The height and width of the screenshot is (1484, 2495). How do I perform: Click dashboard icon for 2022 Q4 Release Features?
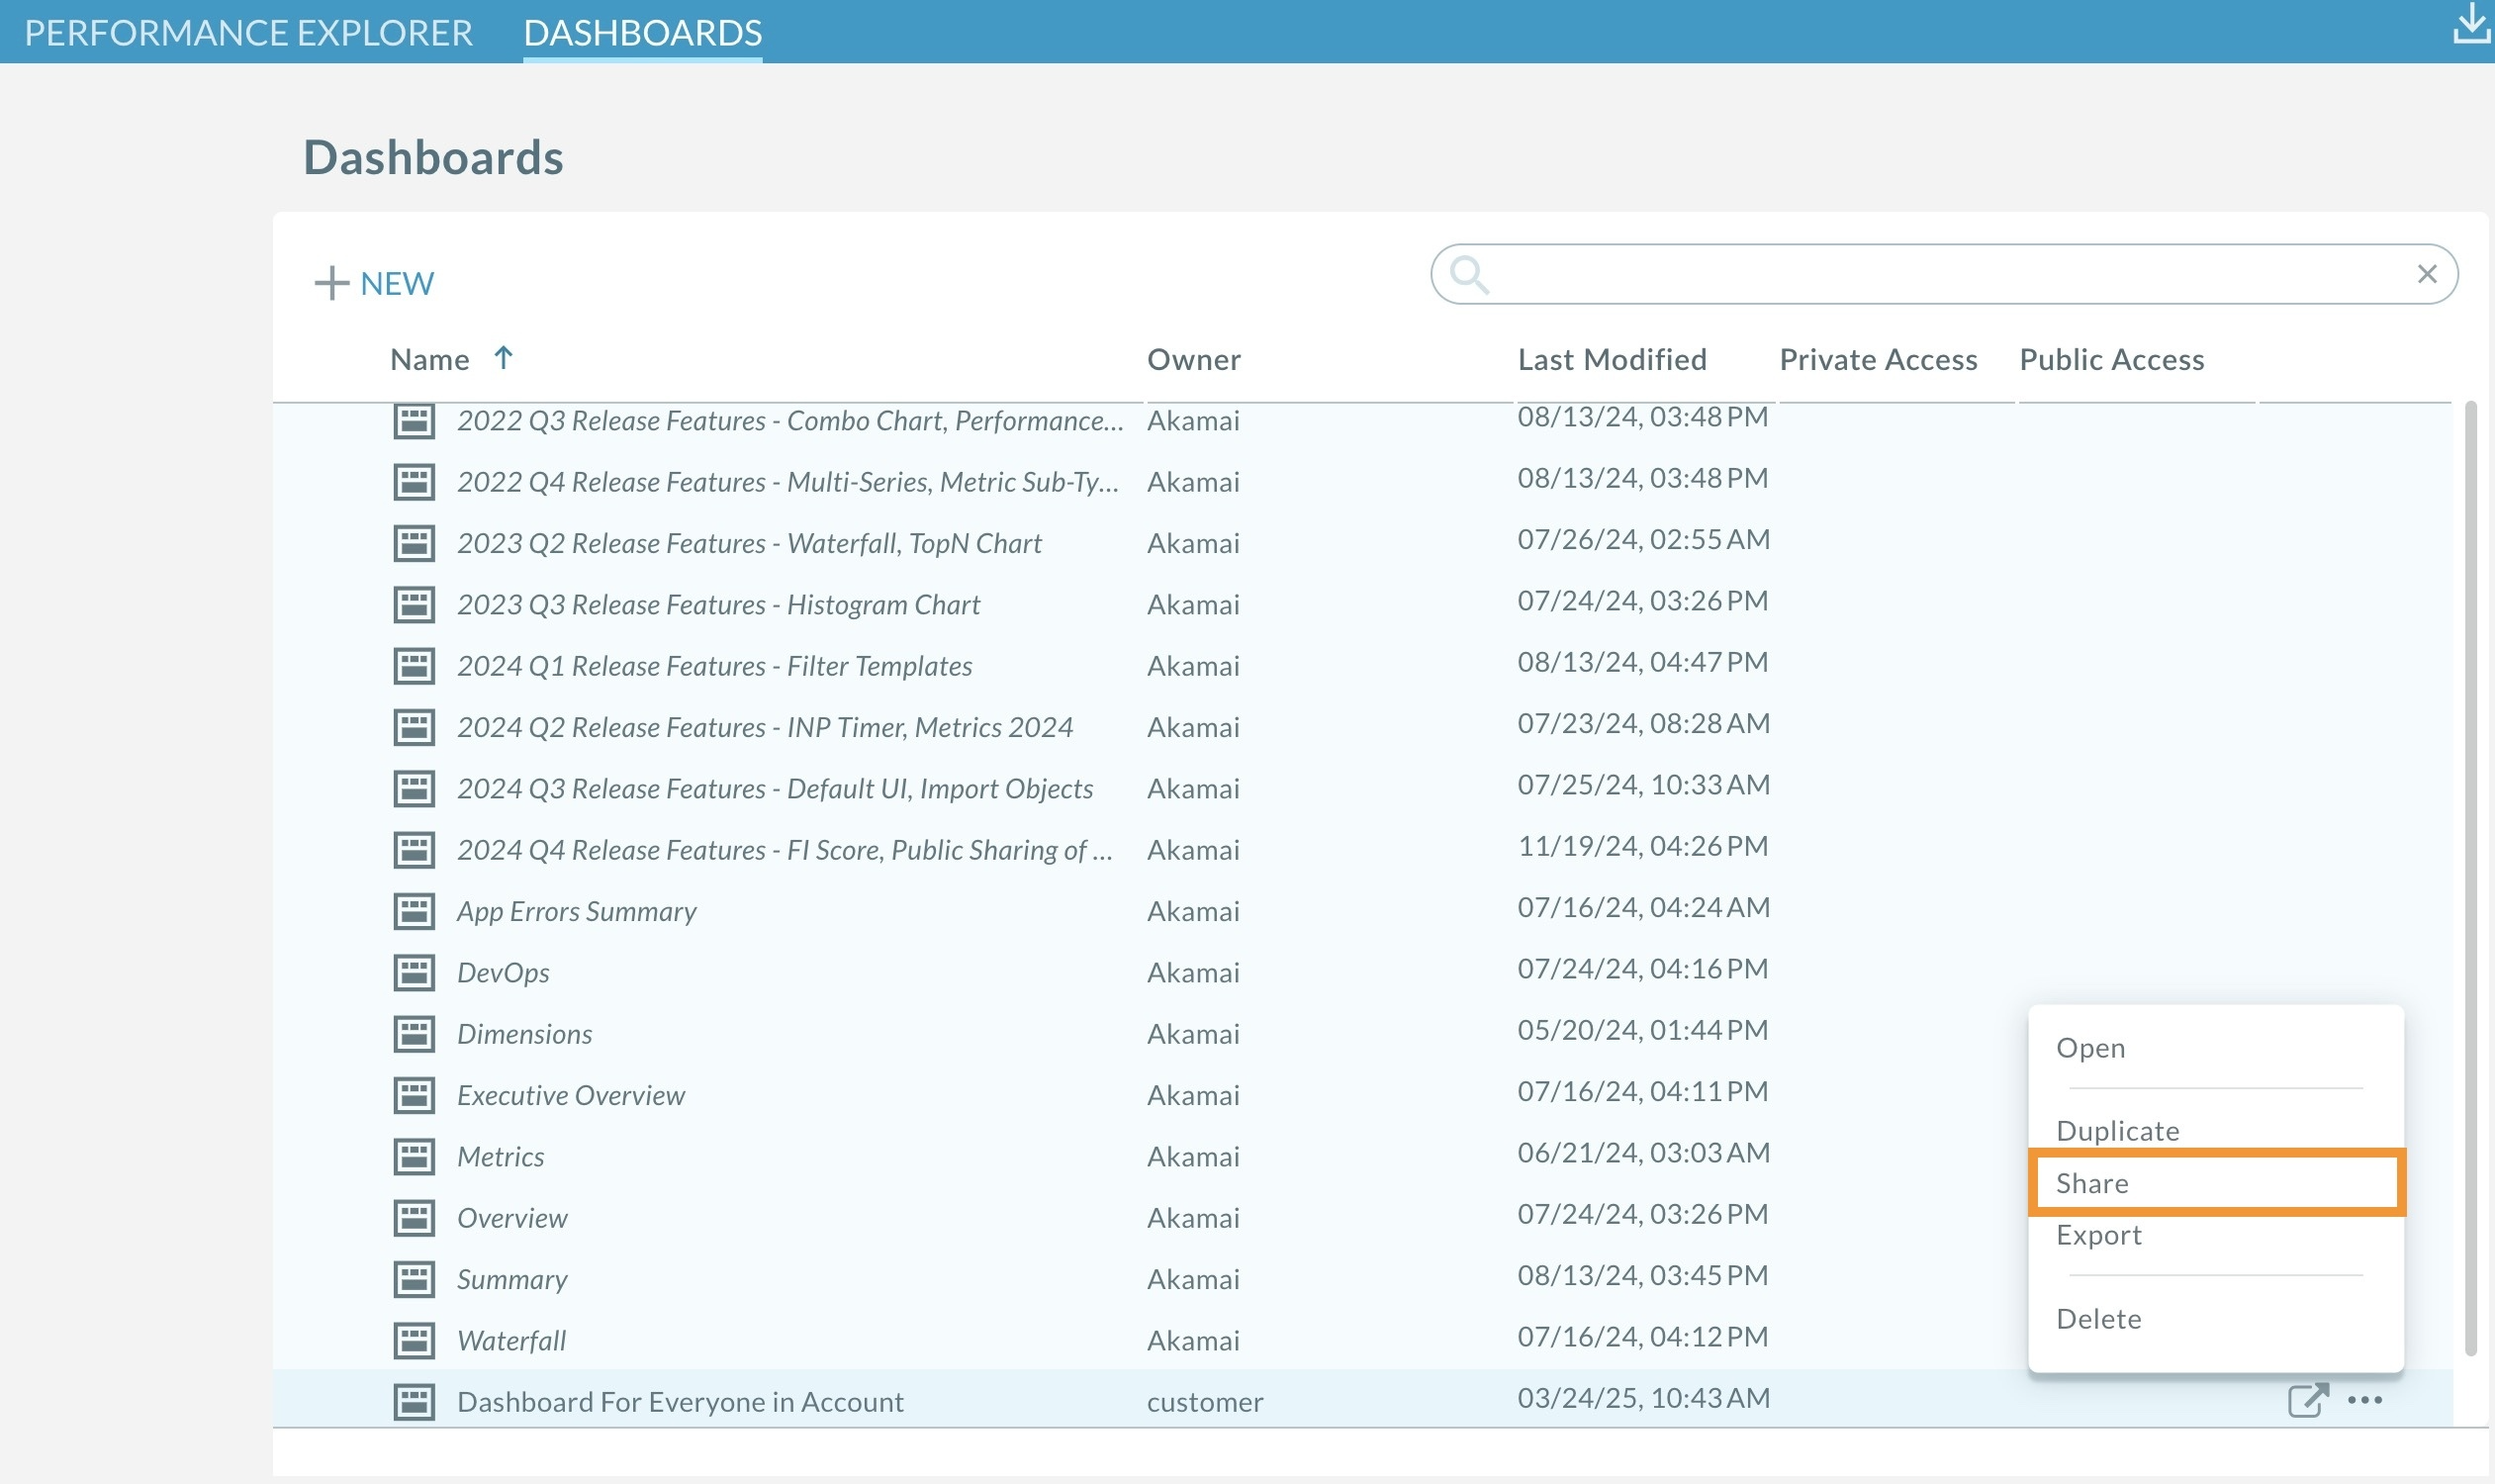click(x=414, y=482)
